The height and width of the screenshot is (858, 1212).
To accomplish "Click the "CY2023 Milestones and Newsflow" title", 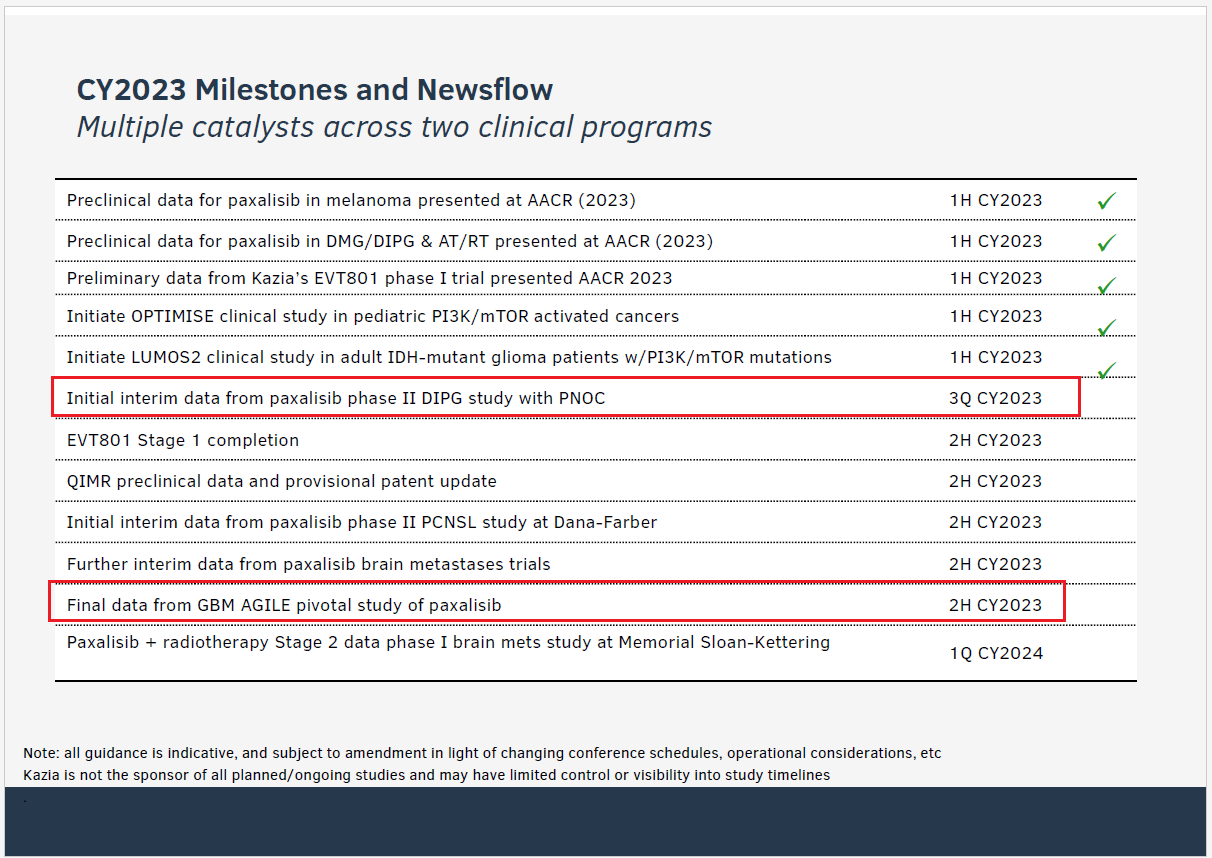I will (315, 90).
